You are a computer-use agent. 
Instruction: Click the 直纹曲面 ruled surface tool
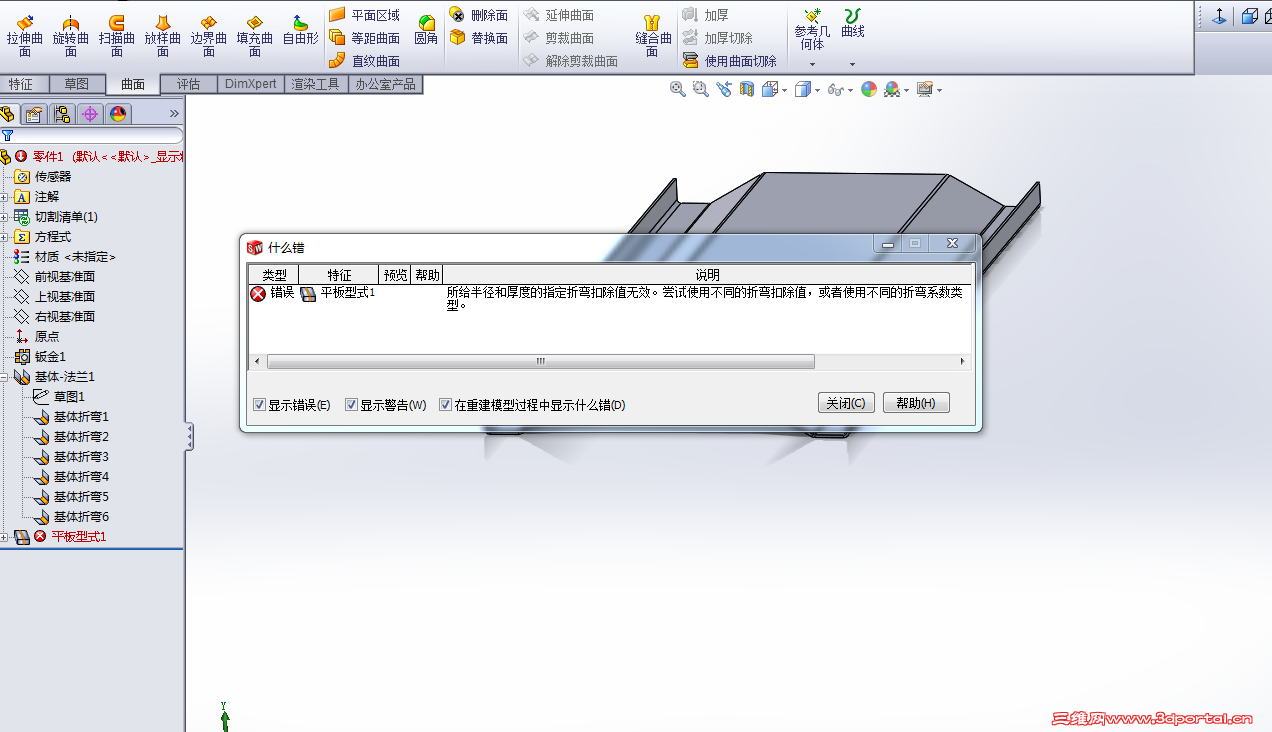click(365, 61)
